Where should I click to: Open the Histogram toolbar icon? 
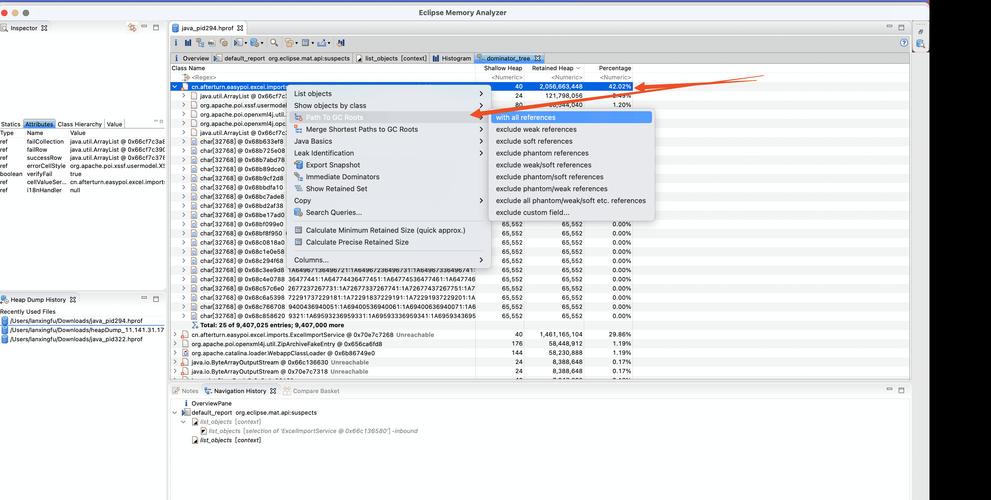[x=188, y=43]
